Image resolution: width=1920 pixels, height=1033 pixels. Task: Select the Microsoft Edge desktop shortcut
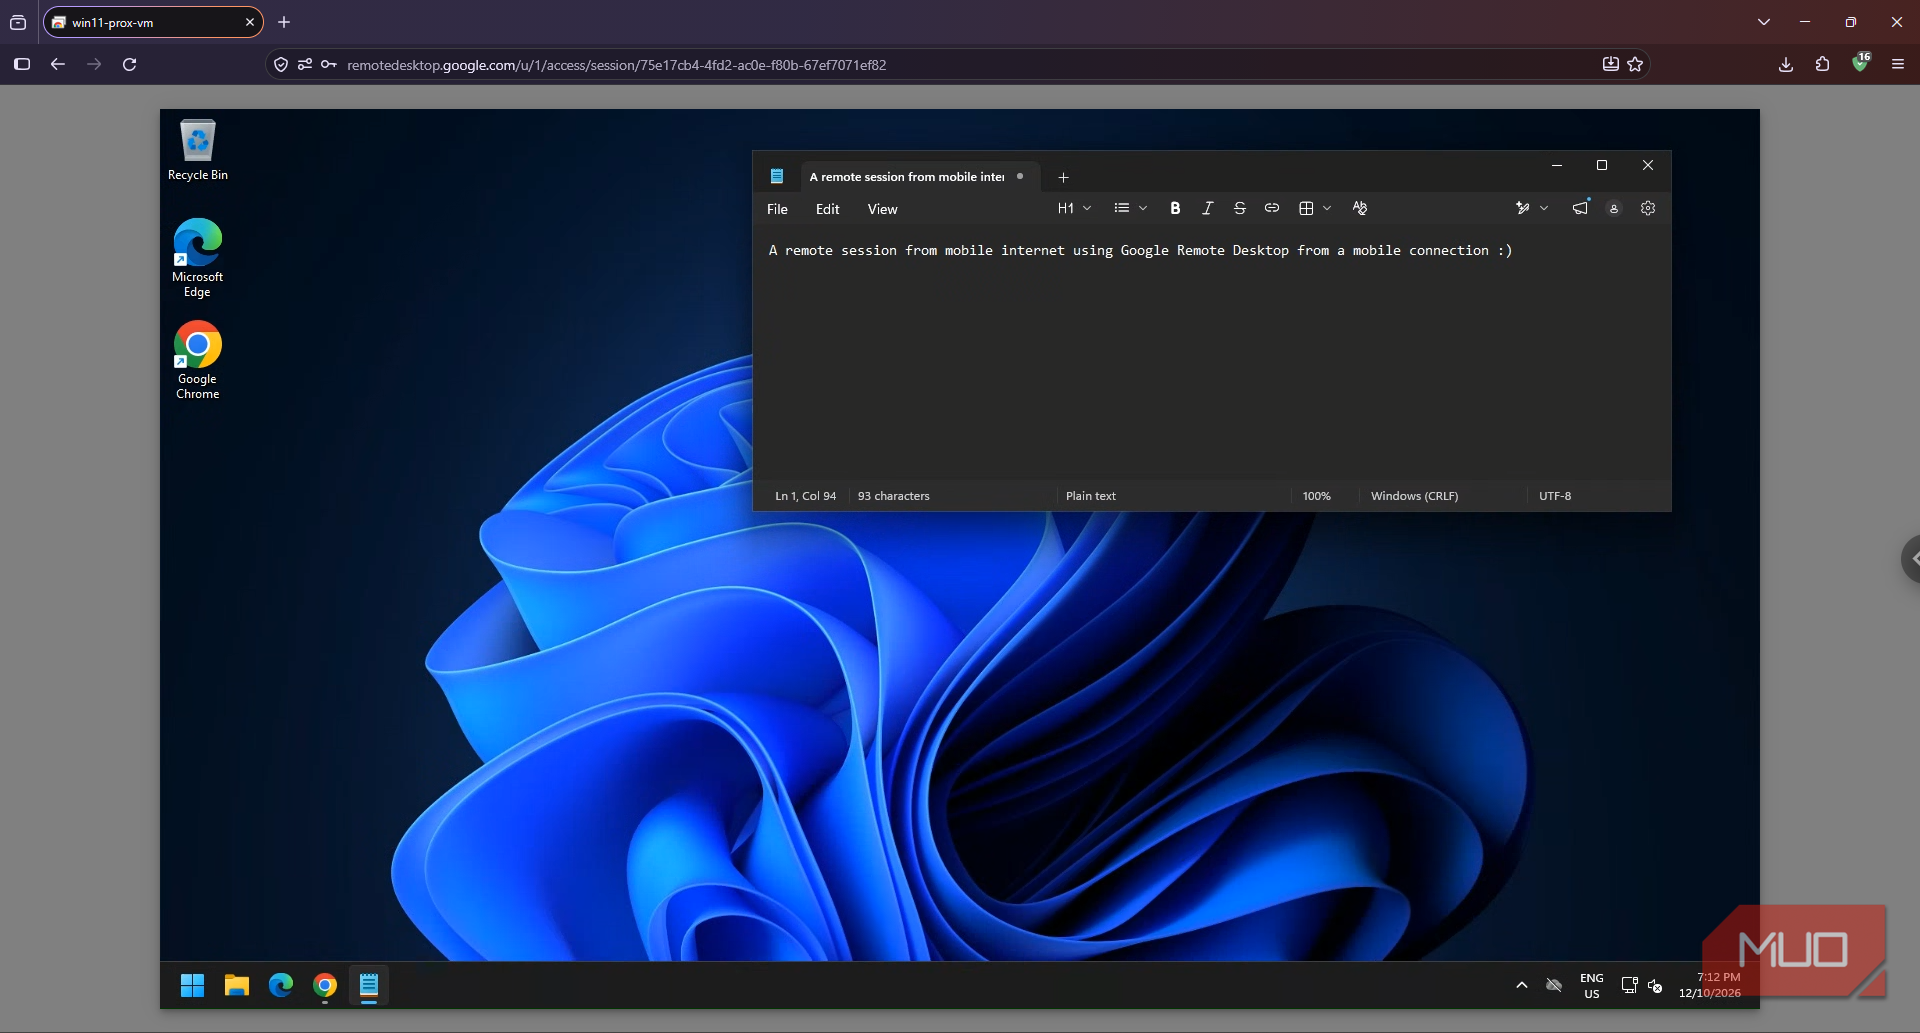[198, 258]
